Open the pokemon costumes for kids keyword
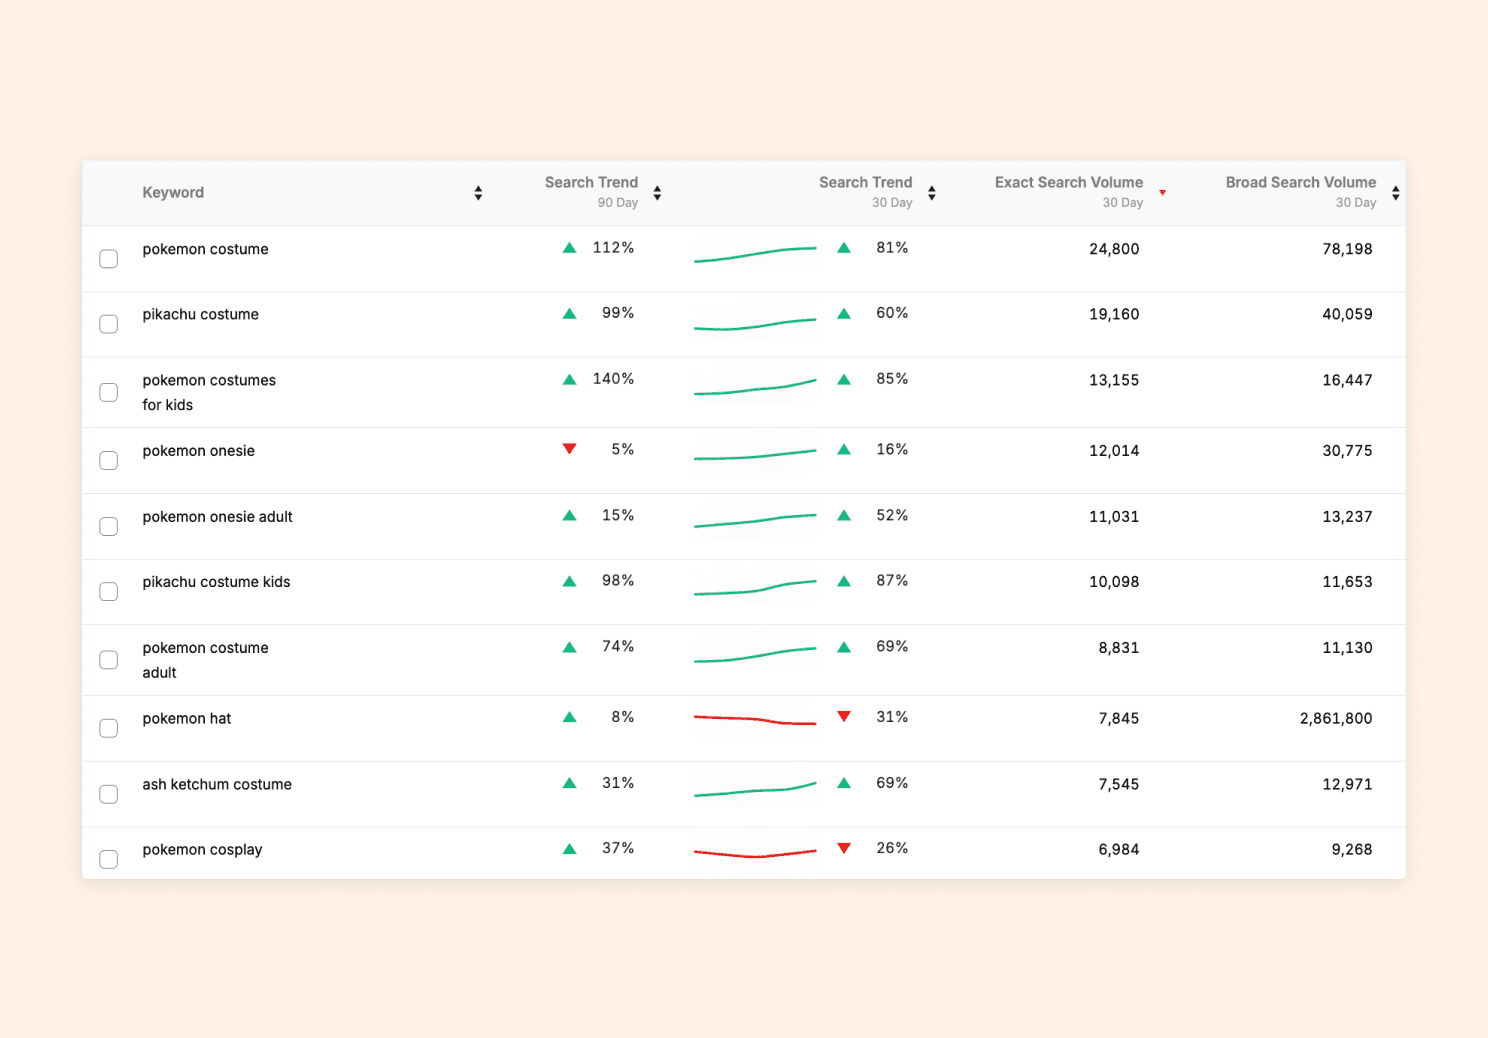The image size is (1488, 1038). point(209,393)
